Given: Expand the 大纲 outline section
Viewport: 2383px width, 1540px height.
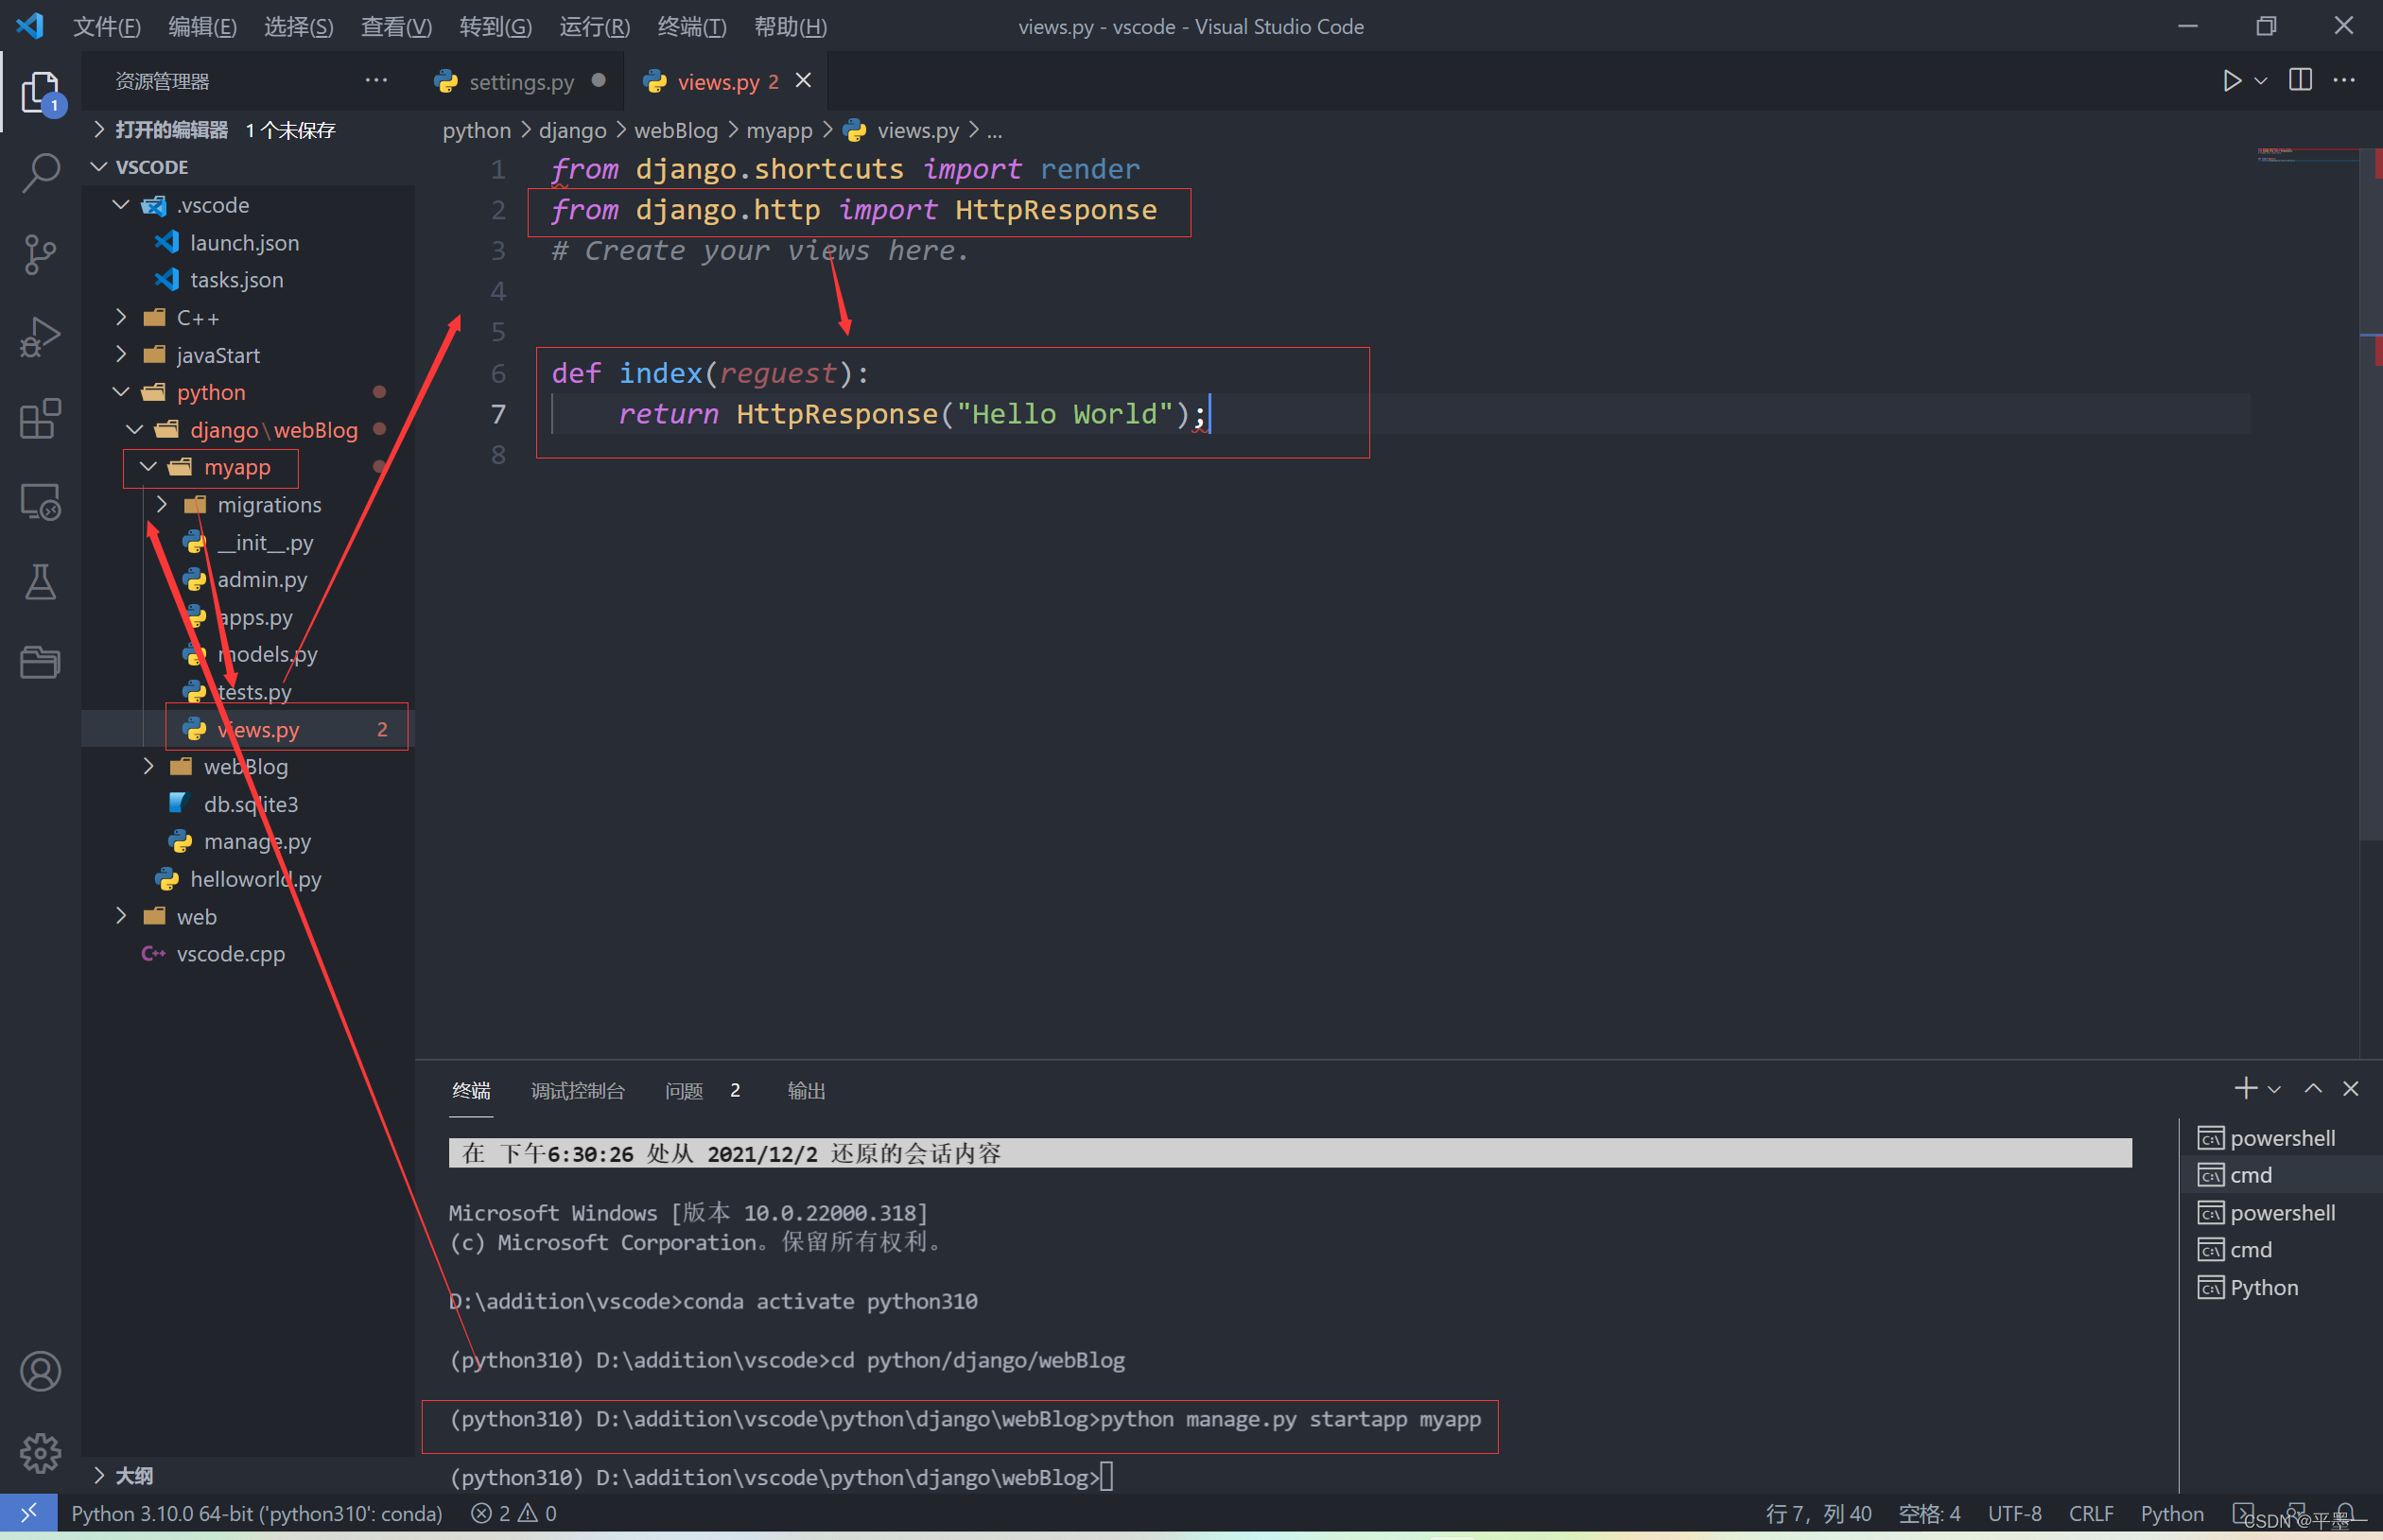Looking at the screenshot, I should [x=133, y=1475].
